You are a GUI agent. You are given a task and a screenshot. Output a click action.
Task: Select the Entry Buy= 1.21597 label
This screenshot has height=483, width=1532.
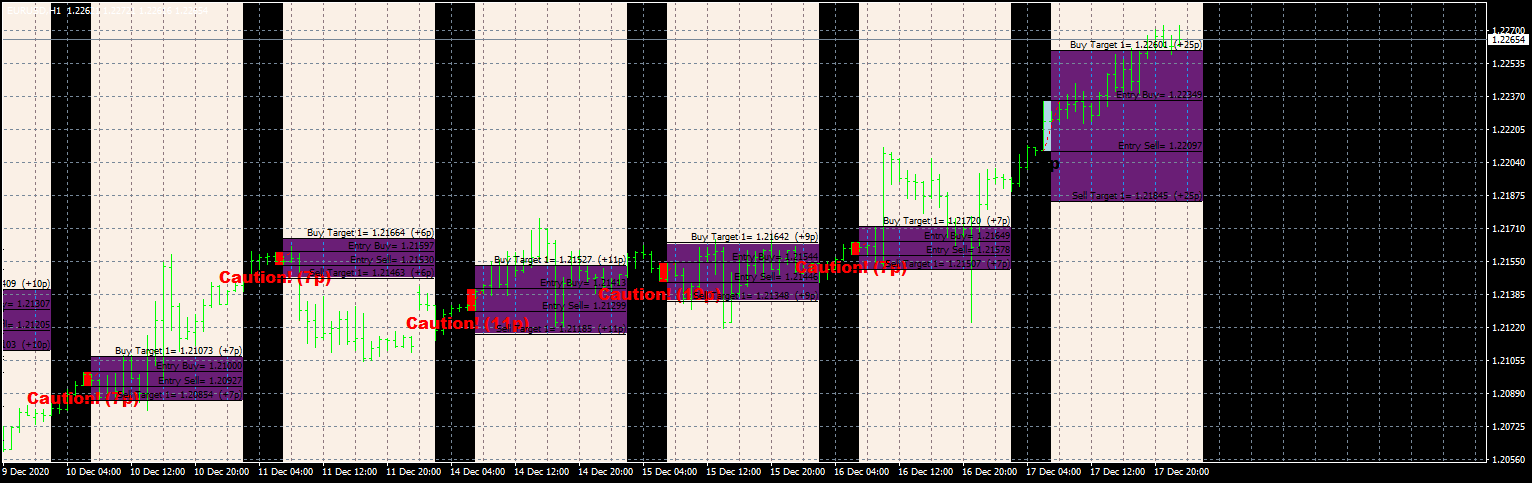391,245
